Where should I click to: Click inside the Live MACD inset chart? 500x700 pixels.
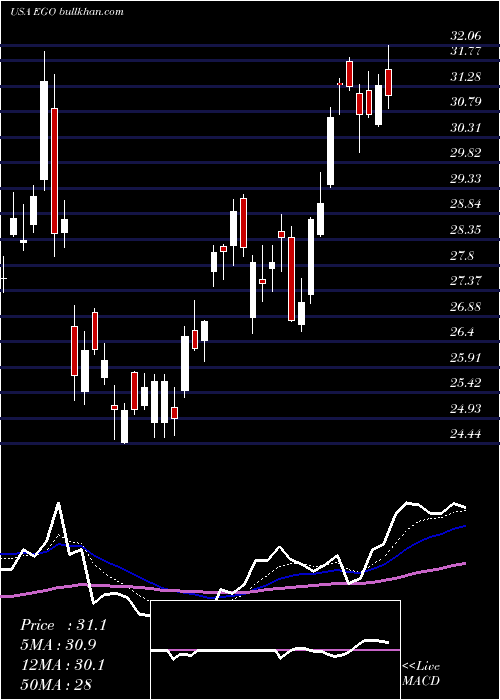pos(275,650)
